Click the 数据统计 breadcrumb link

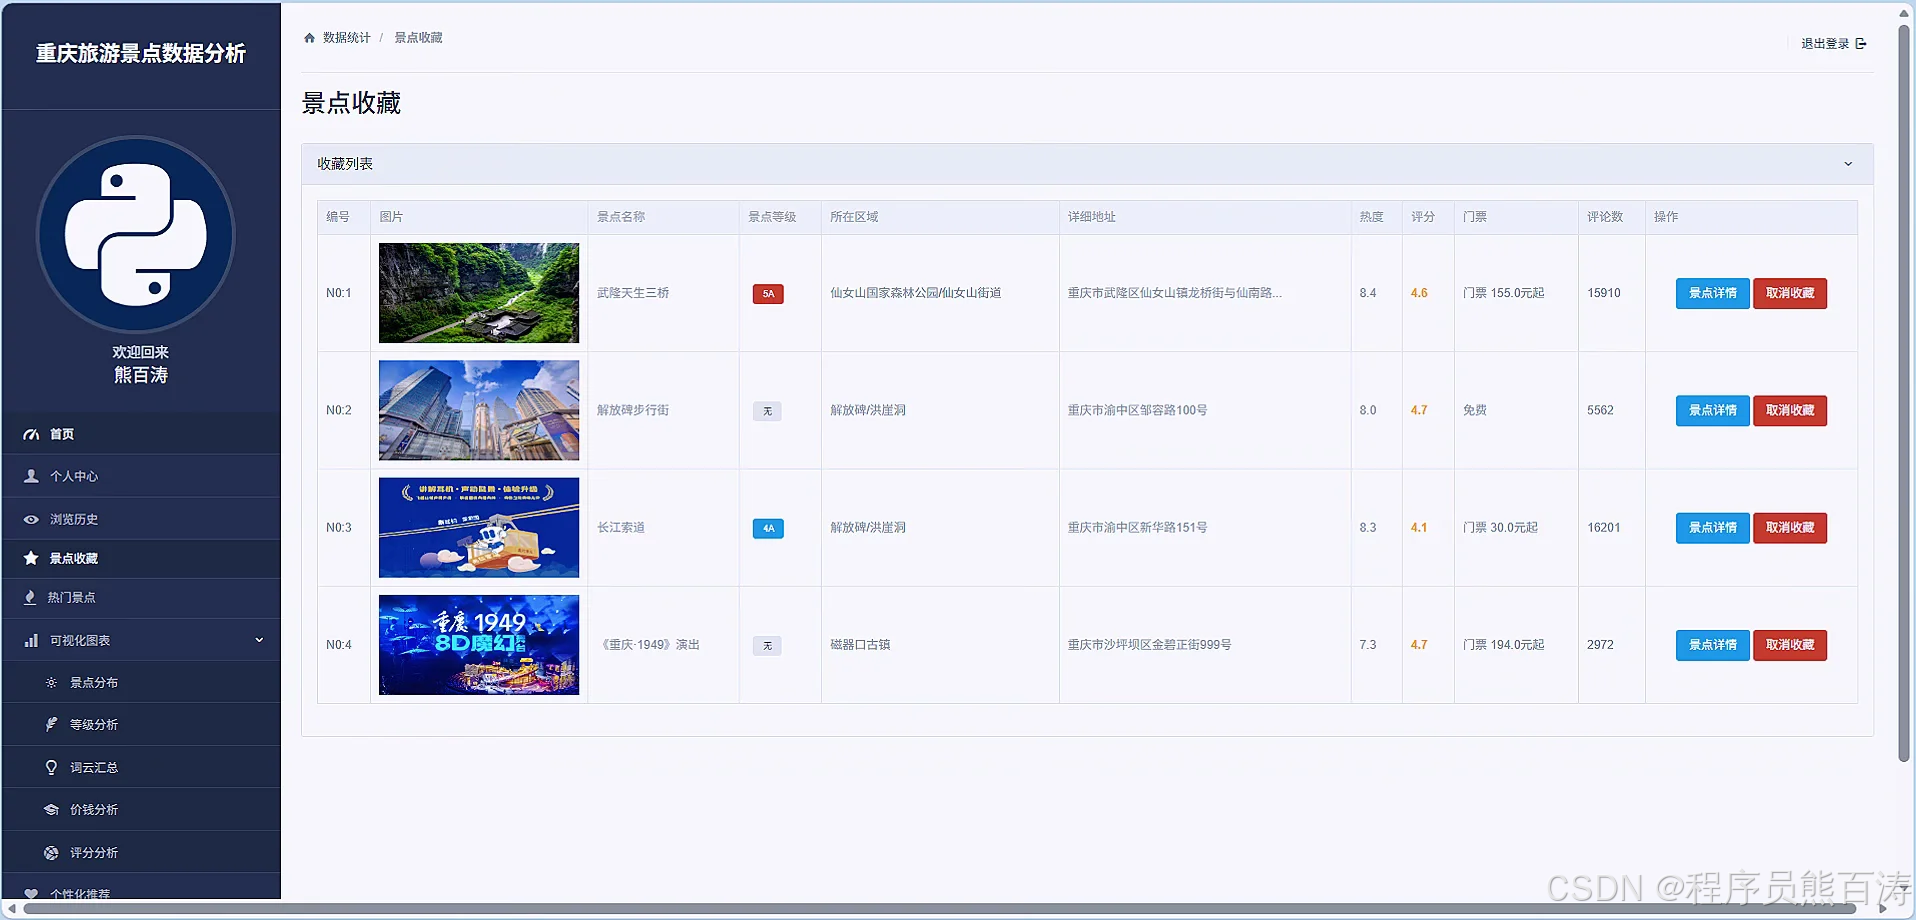[346, 38]
